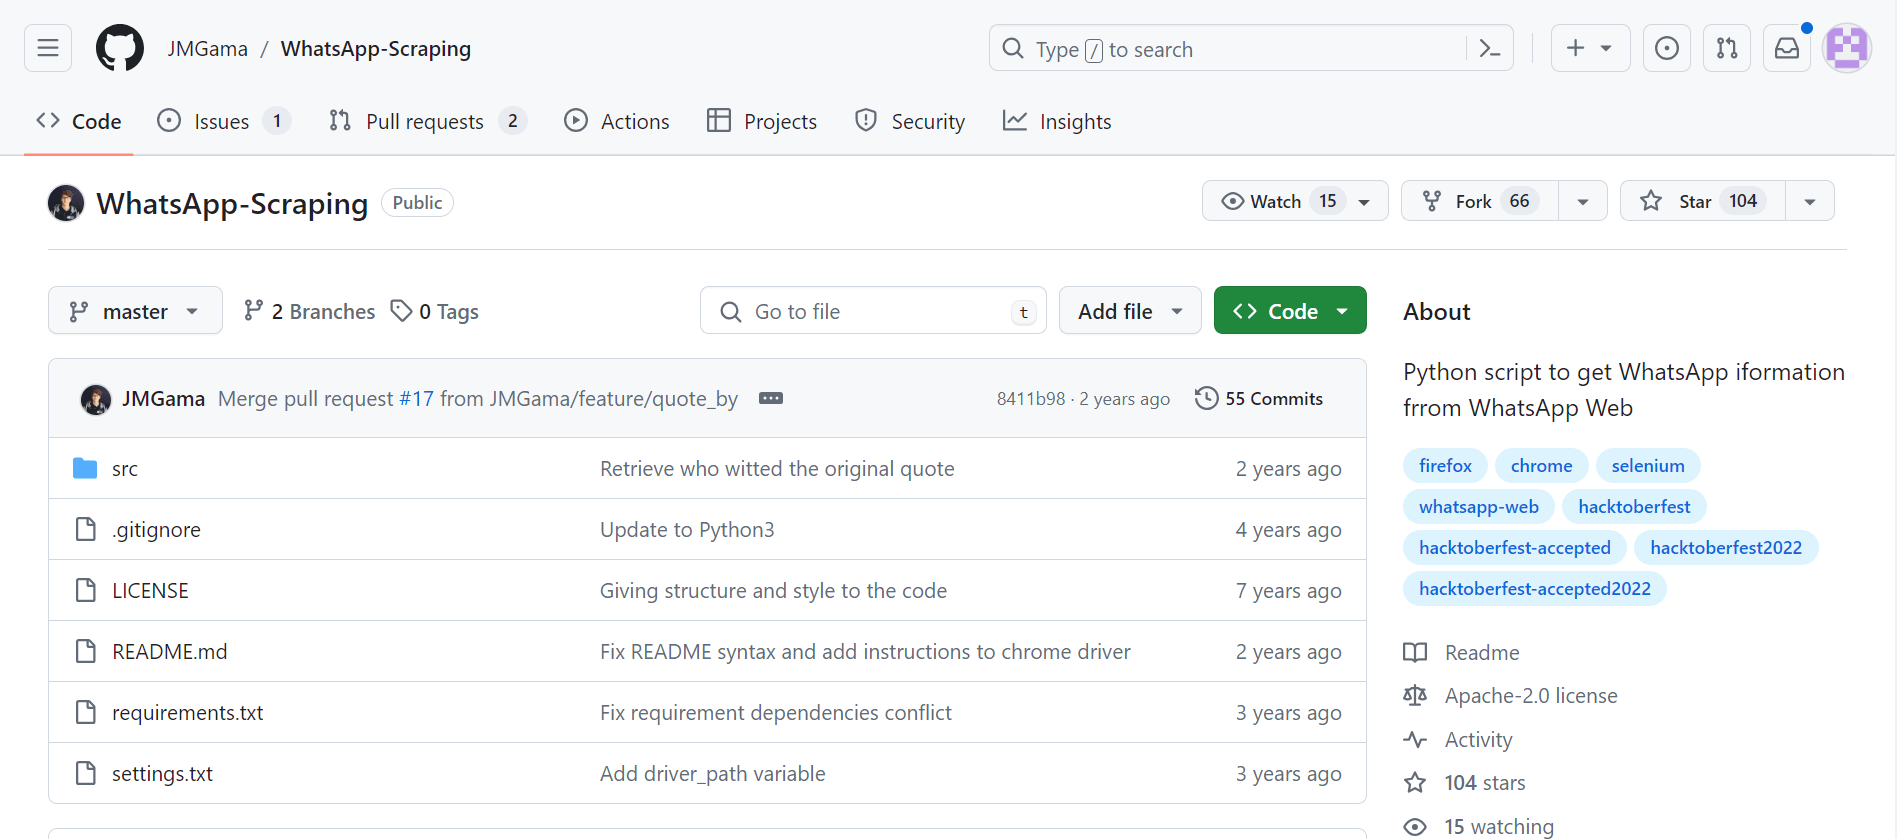Click the Go to file search field

(872, 311)
